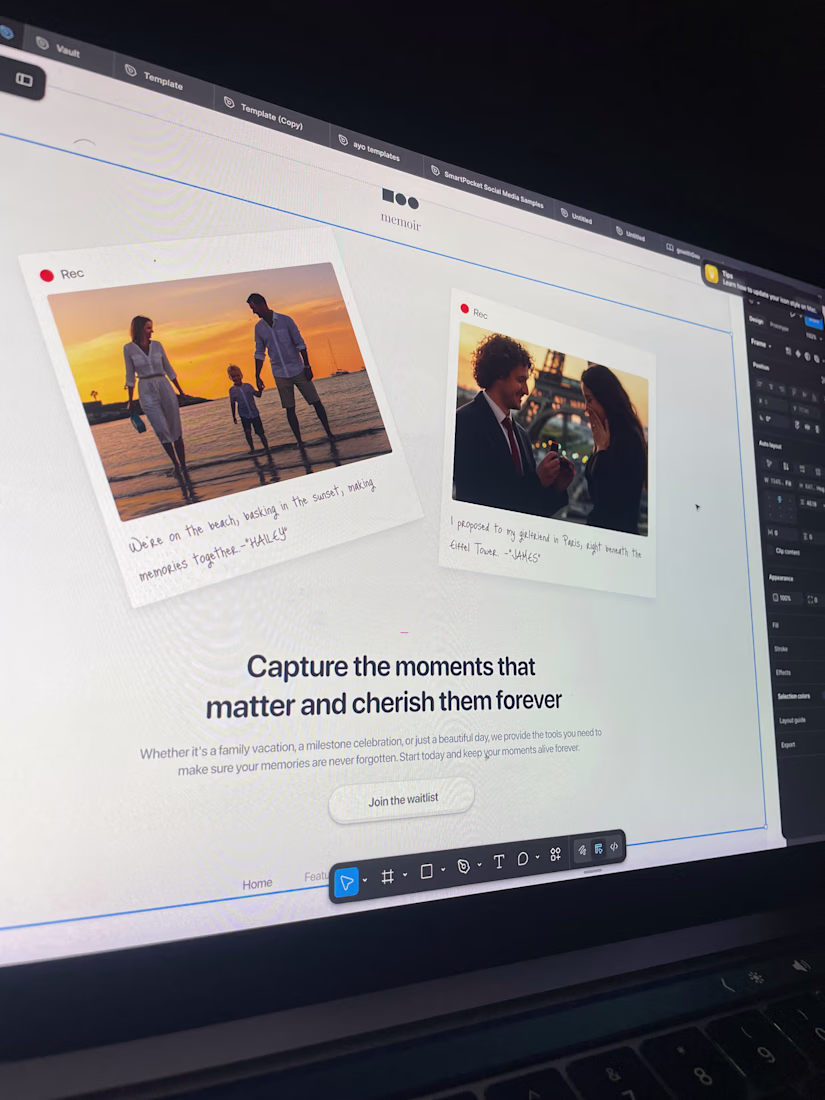Select the Pen tool
This screenshot has height=1100, width=825.
pos(463,866)
